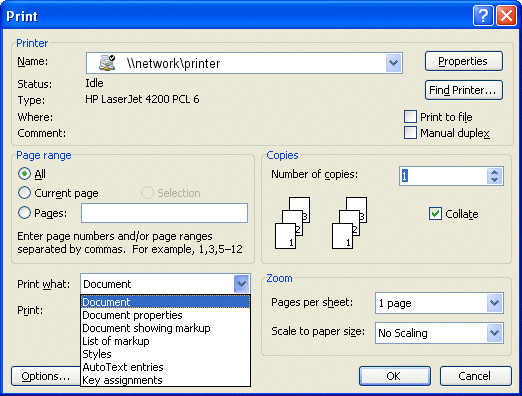Select the disabled Selection radio button
Image resolution: width=522 pixels, height=396 pixels.
(x=147, y=193)
